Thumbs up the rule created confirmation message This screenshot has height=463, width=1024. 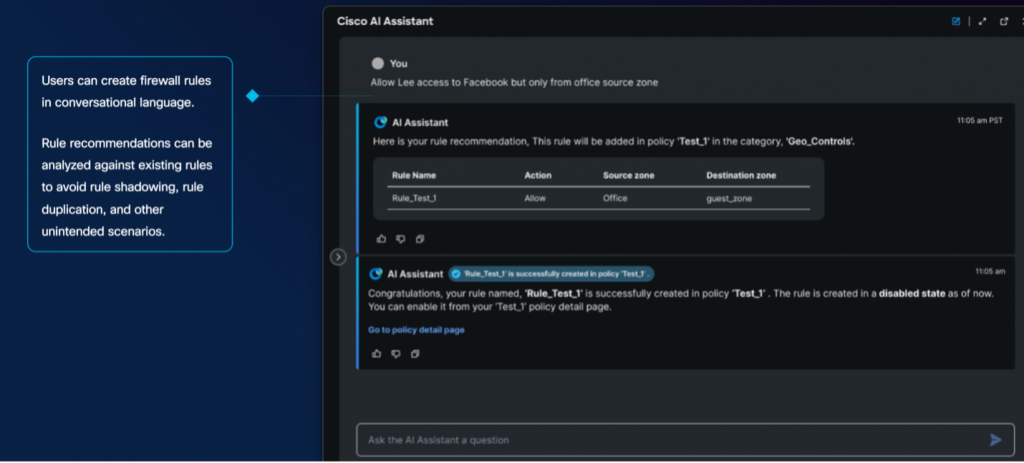point(377,353)
